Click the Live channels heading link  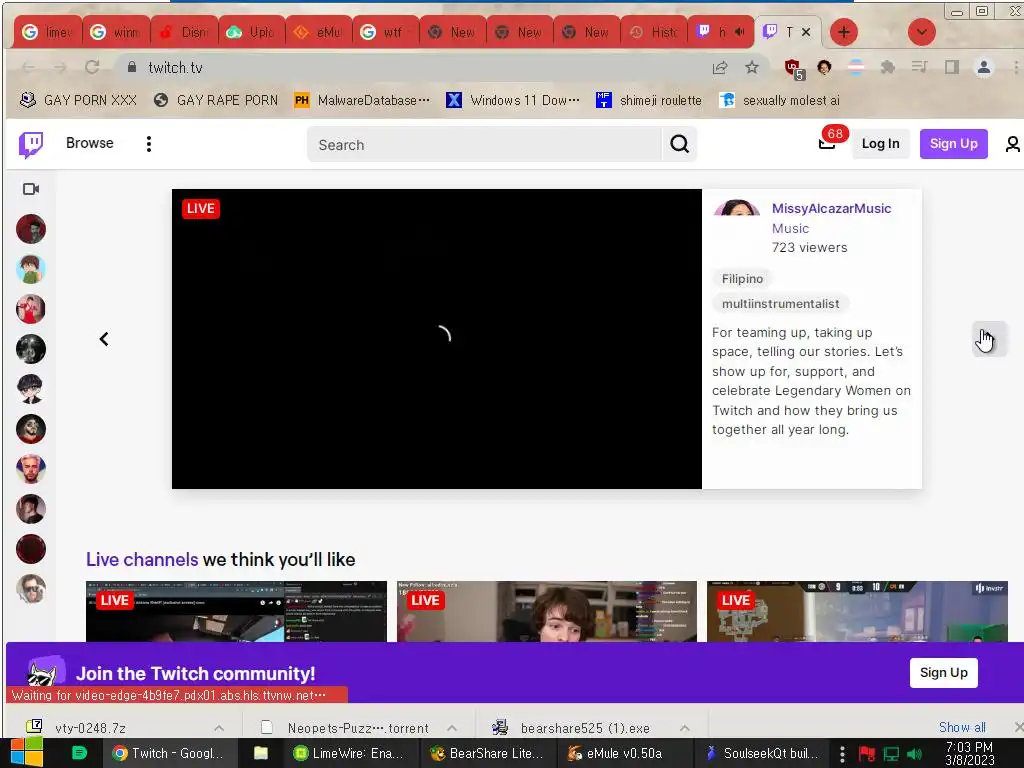click(142, 560)
